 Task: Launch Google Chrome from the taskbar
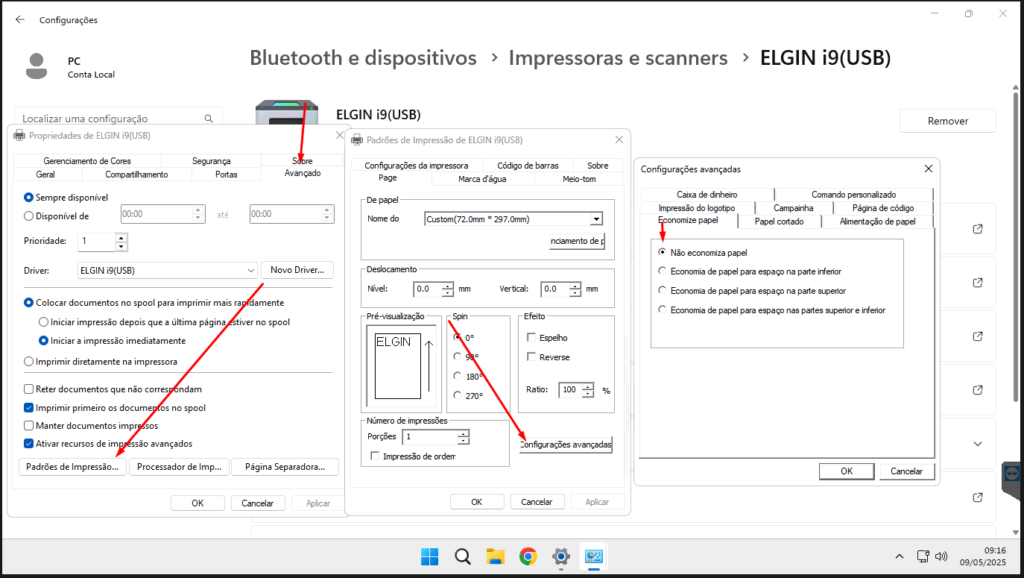click(x=527, y=556)
